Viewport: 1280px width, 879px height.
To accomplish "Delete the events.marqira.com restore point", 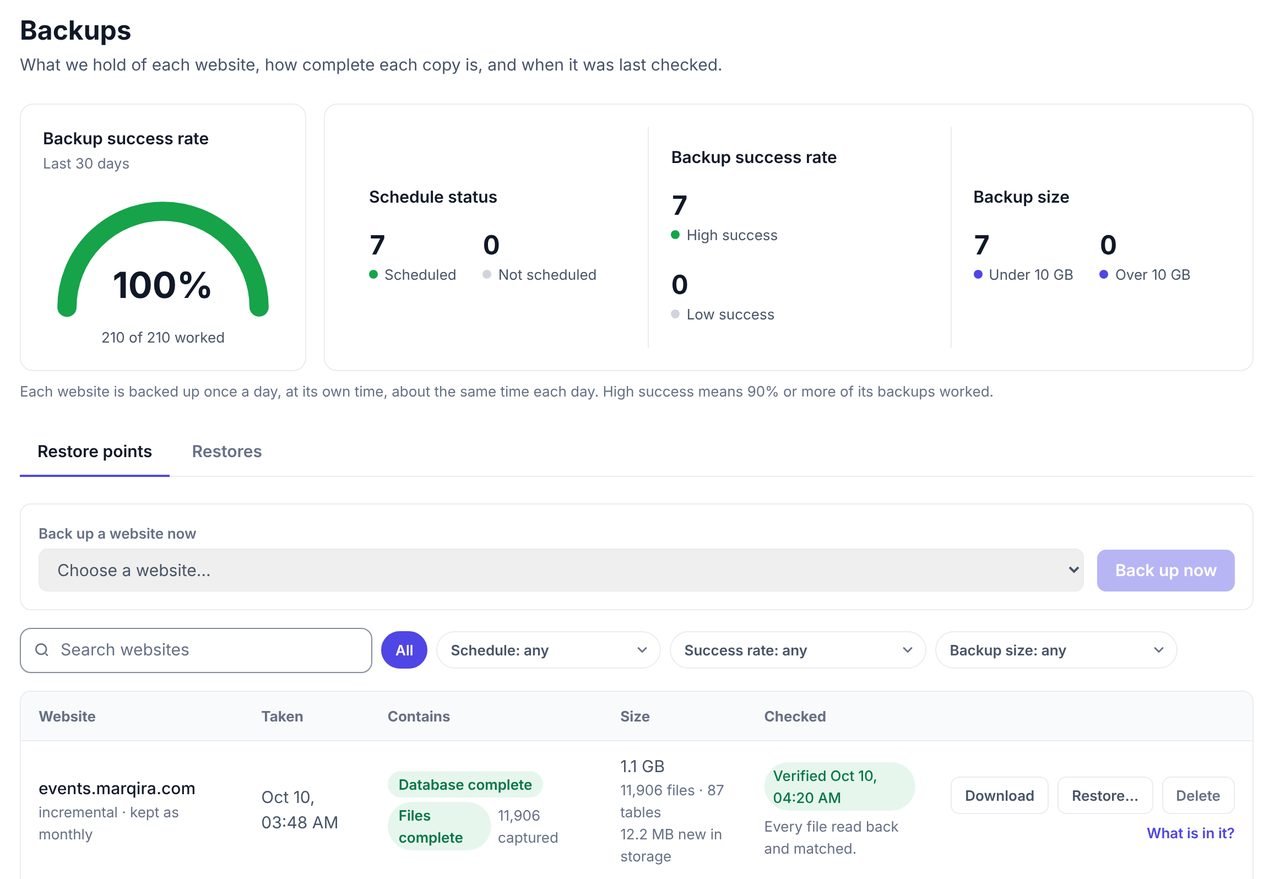I will pos(1198,796).
